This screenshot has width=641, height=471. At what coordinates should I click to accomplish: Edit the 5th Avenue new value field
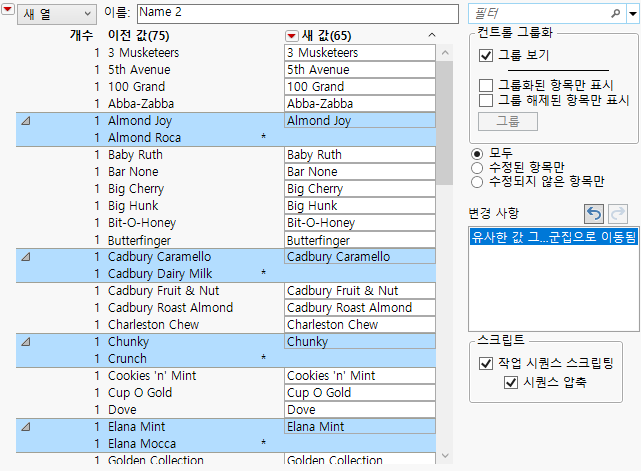click(360, 70)
